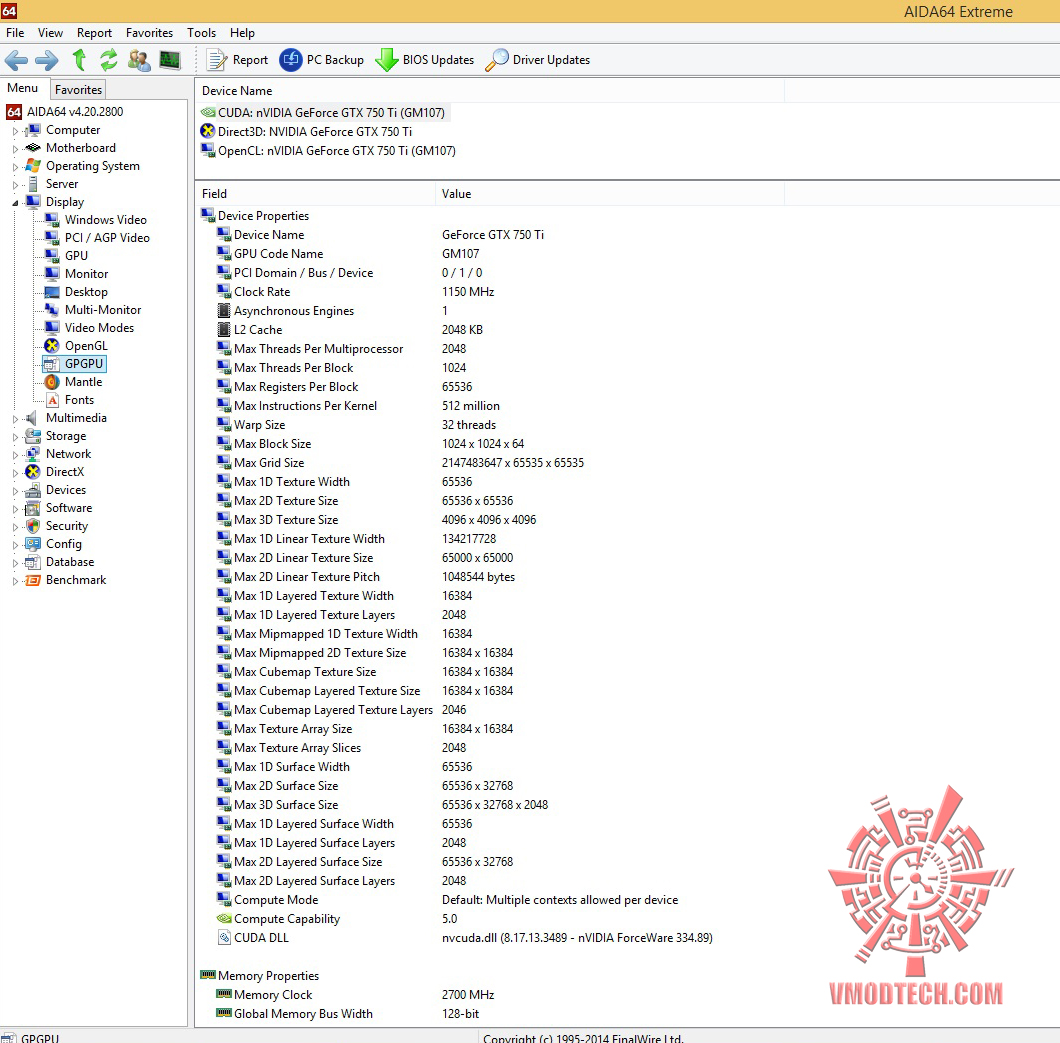Click the Field column header
The width and height of the screenshot is (1060, 1043).
pyautogui.click(x=315, y=194)
